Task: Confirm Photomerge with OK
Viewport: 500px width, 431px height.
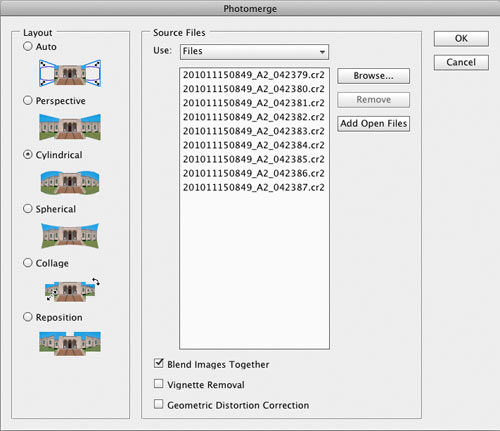Action: [461, 39]
